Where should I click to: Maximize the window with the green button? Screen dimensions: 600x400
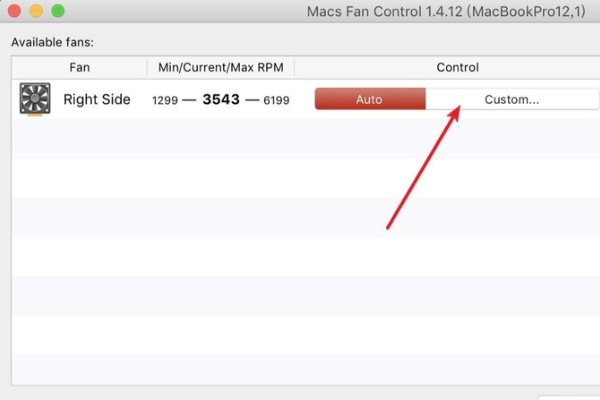57,11
